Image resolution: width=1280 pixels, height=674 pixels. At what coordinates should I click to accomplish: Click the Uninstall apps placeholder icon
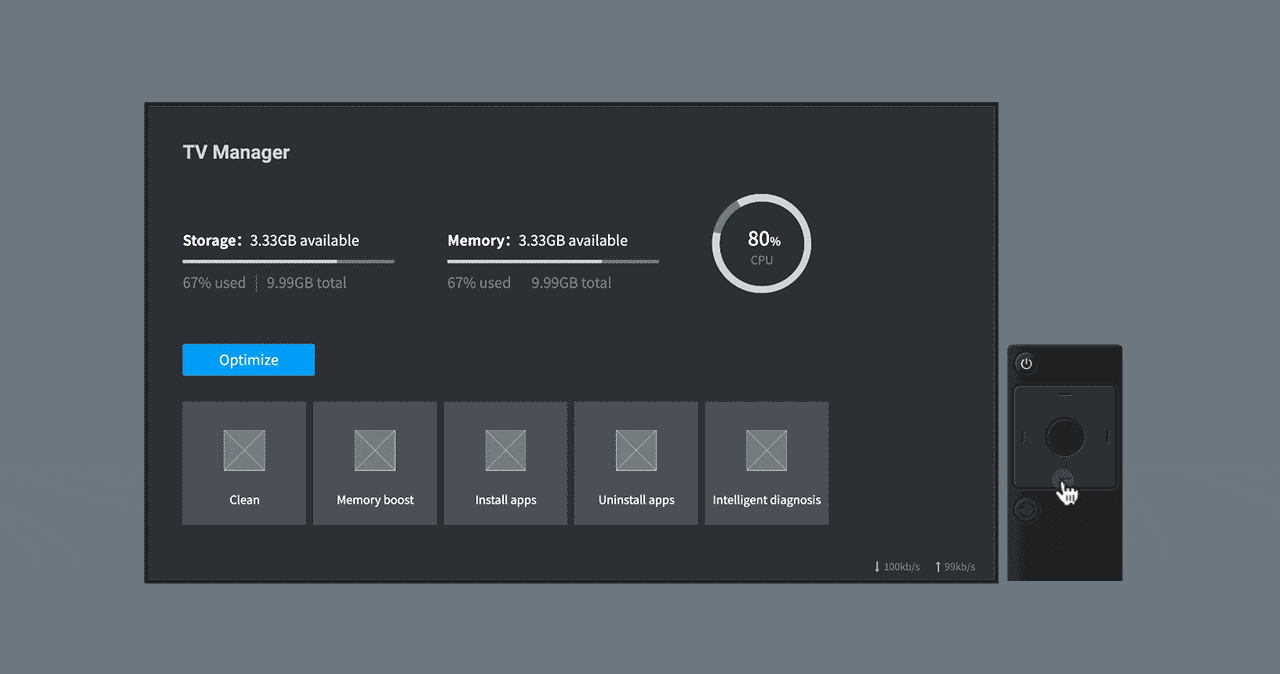coord(636,450)
